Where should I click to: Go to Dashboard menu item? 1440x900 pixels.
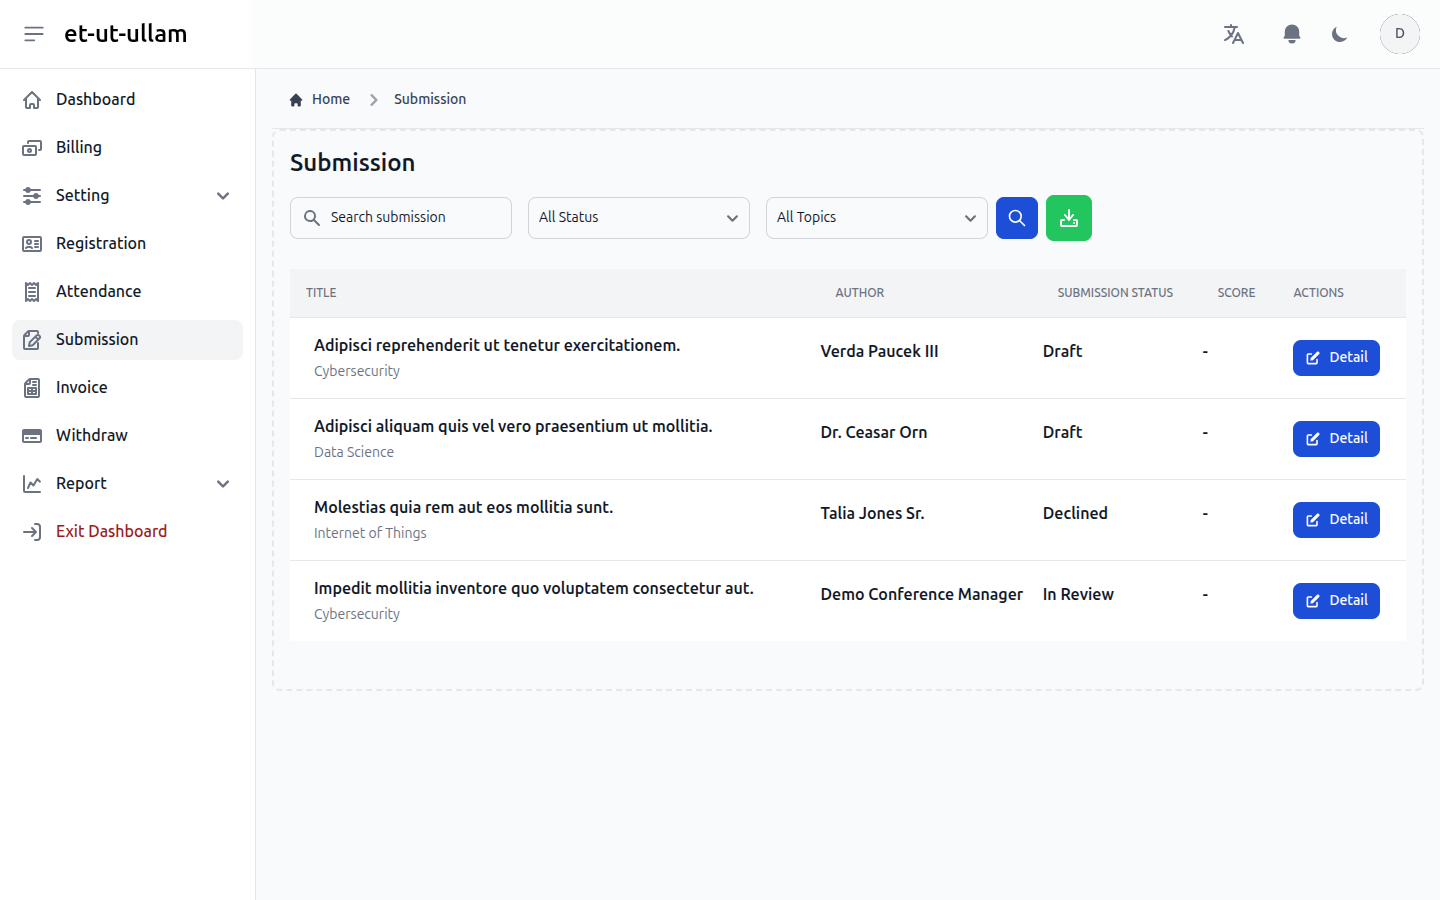coord(127,100)
